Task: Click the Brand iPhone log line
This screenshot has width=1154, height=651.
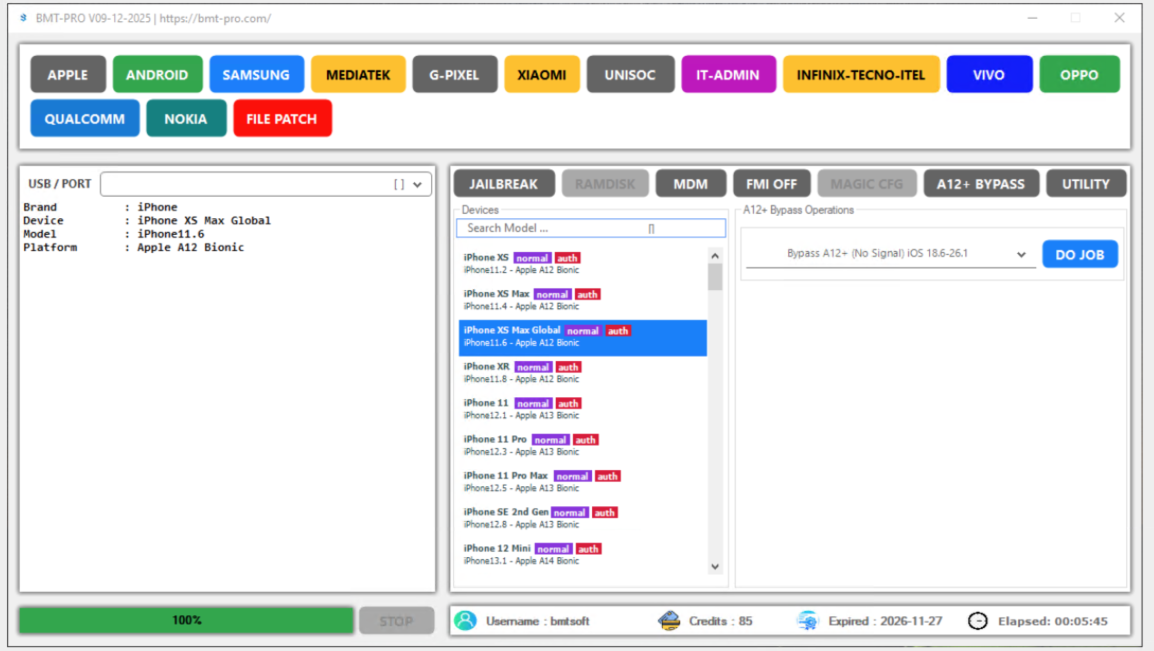Action: coord(100,207)
